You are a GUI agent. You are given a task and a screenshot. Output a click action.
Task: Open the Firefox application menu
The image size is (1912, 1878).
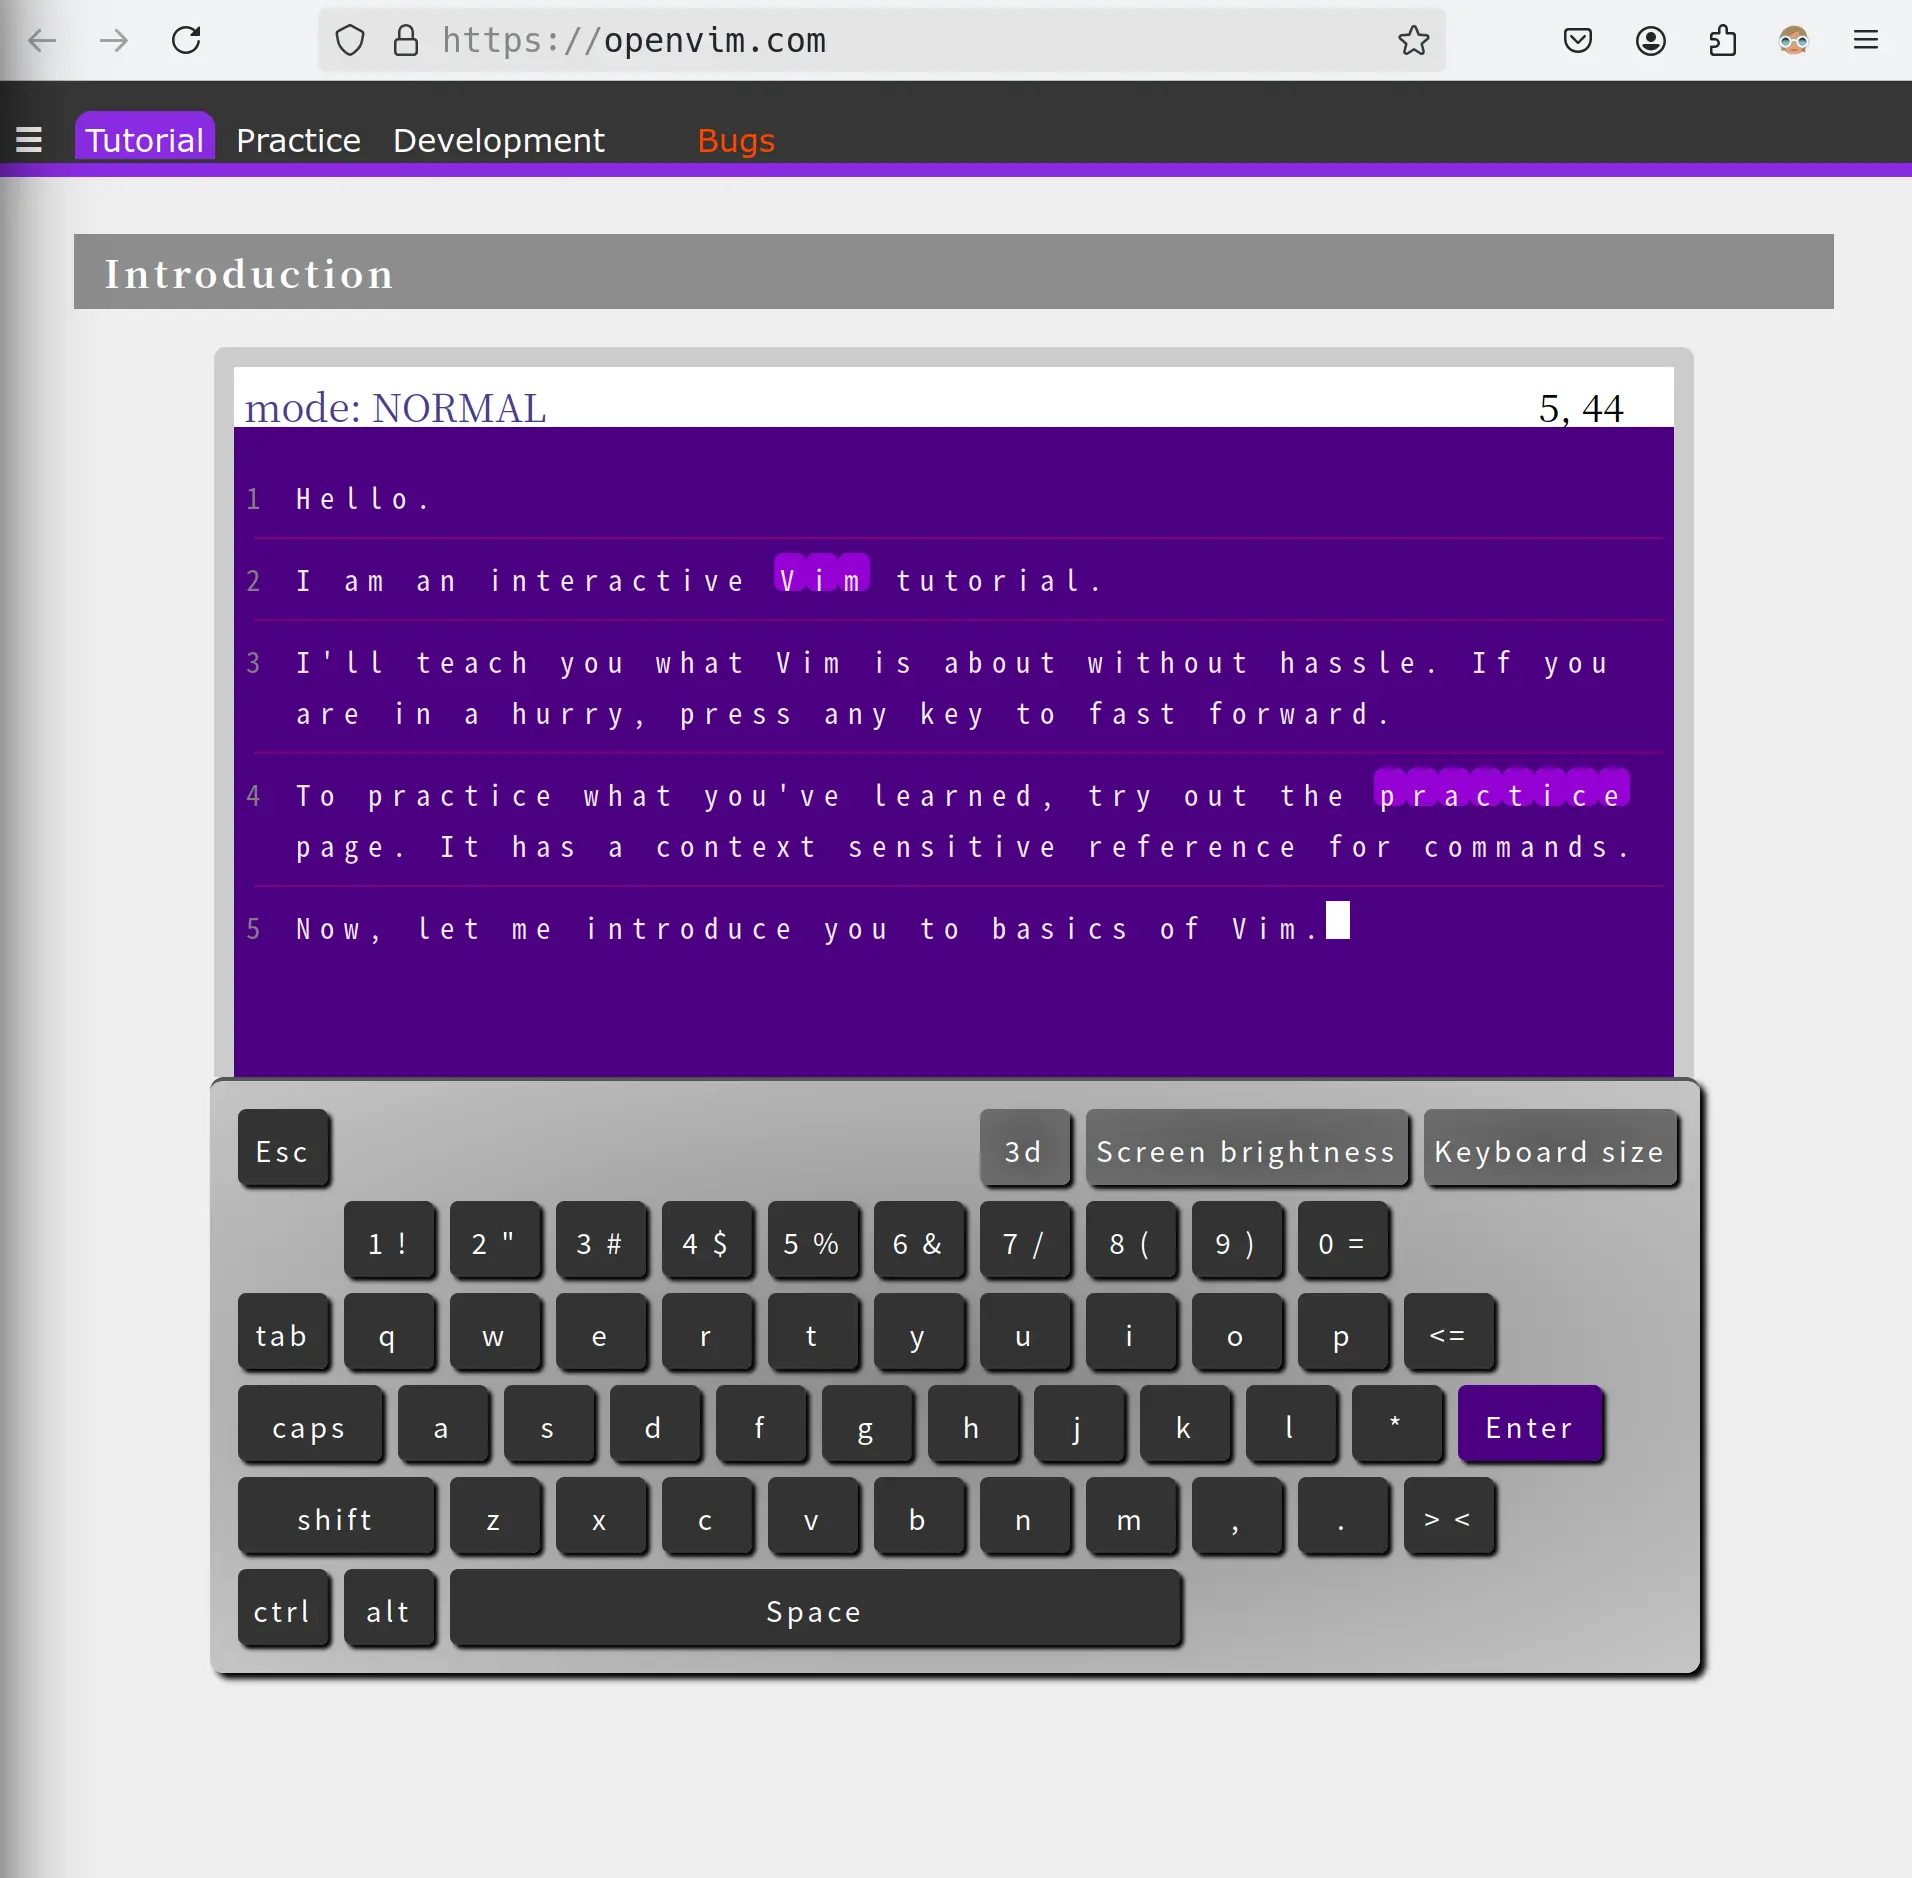(1865, 40)
